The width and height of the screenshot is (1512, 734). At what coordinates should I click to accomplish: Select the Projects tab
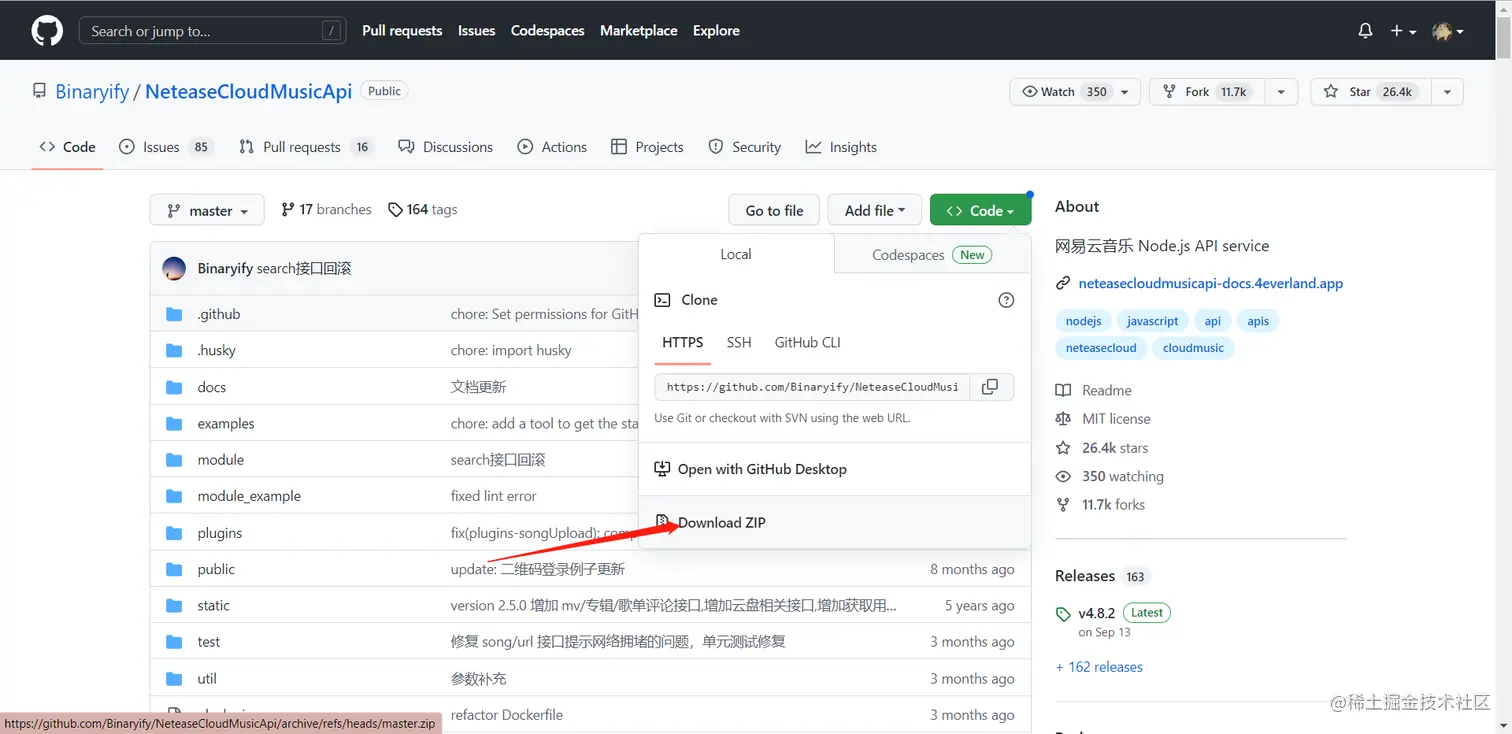pyautogui.click(x=647, y=147)
